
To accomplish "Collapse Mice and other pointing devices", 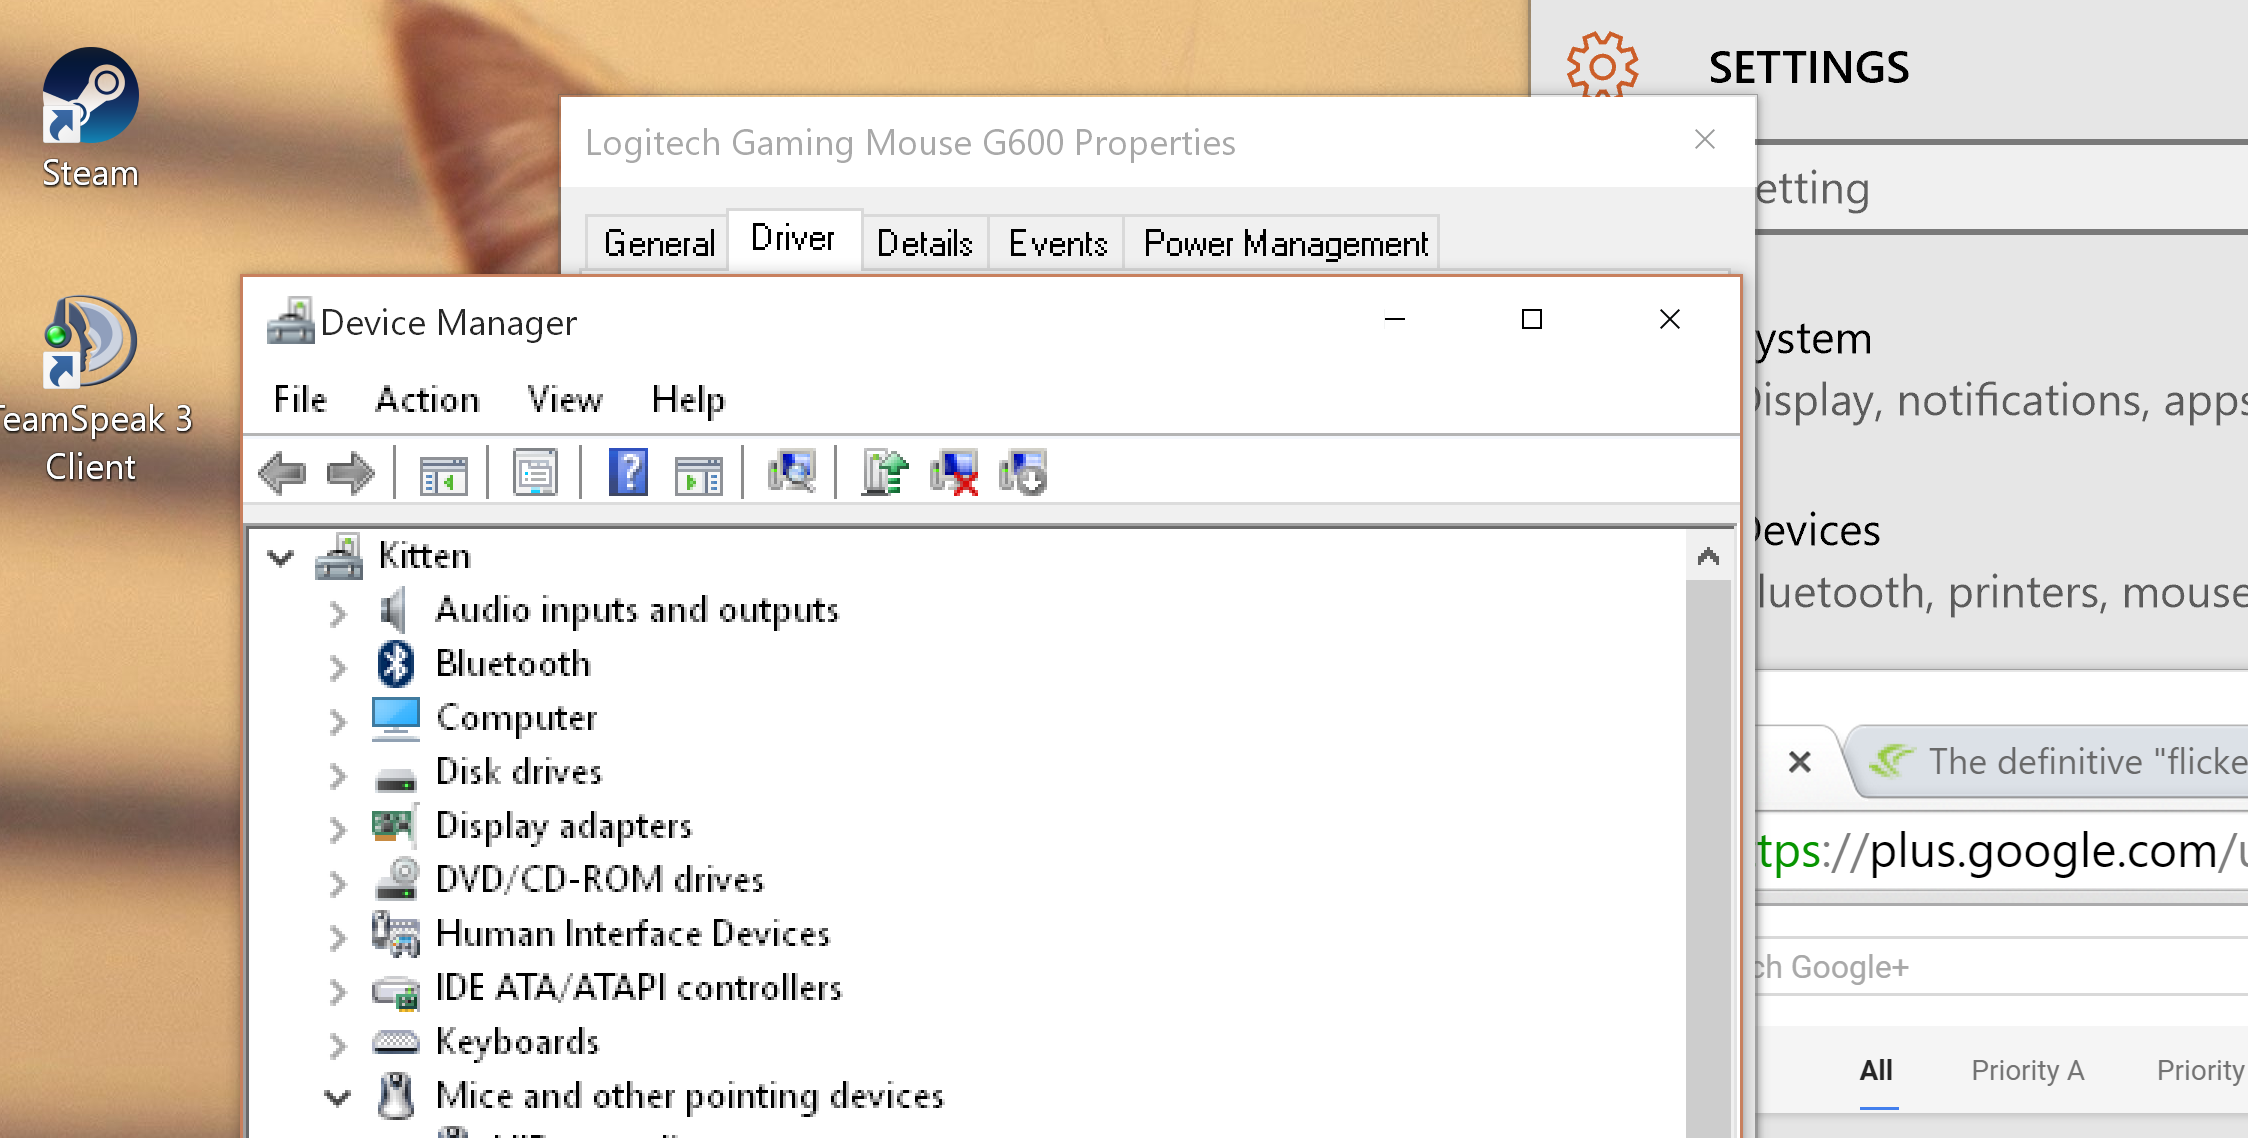I will click(338, 1097).
